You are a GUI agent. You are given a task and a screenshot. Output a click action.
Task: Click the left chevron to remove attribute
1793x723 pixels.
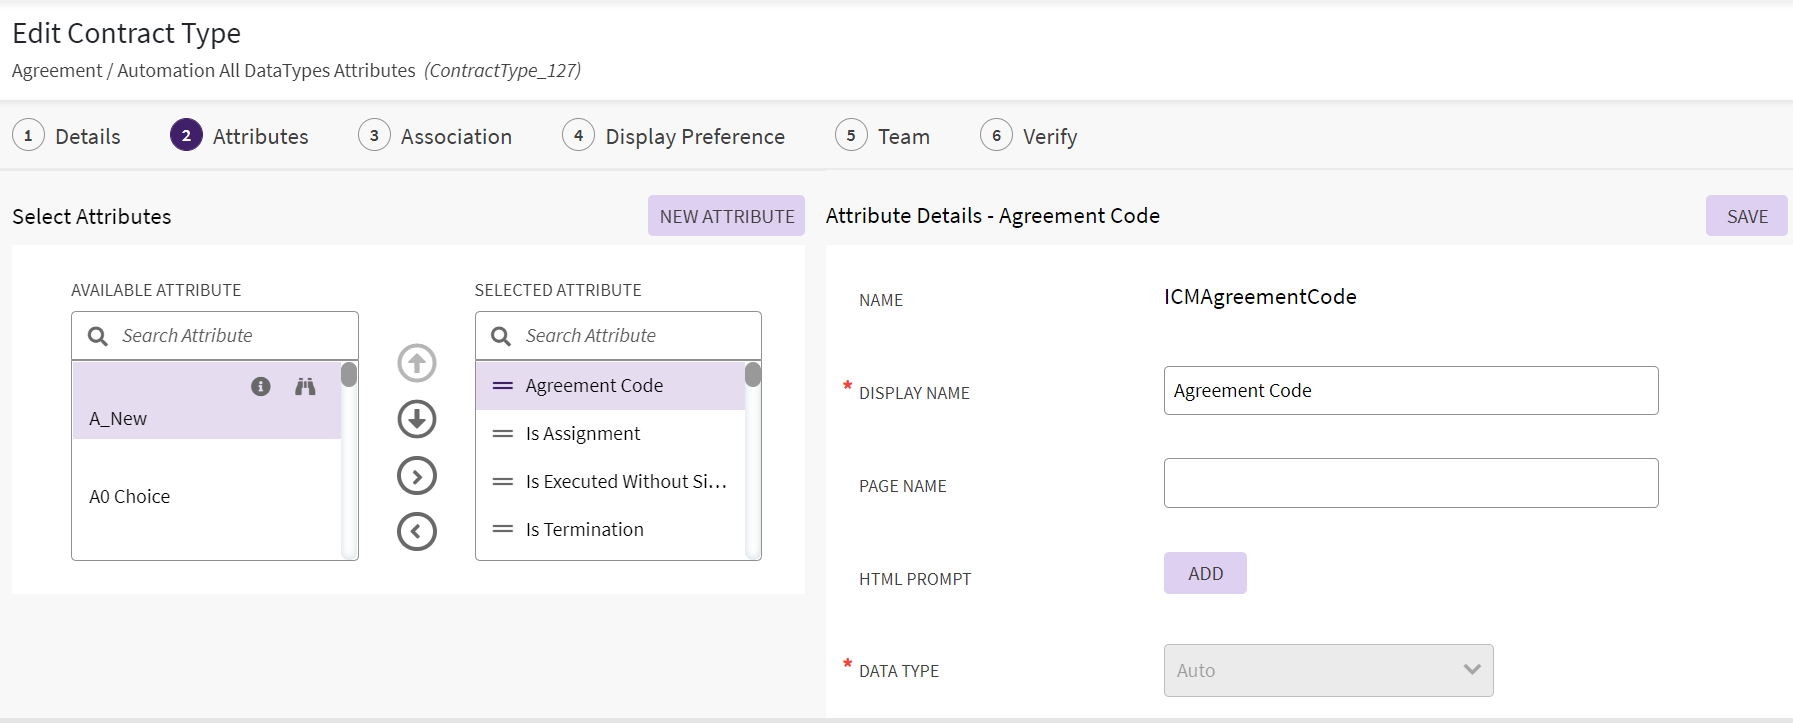point(417,532)
